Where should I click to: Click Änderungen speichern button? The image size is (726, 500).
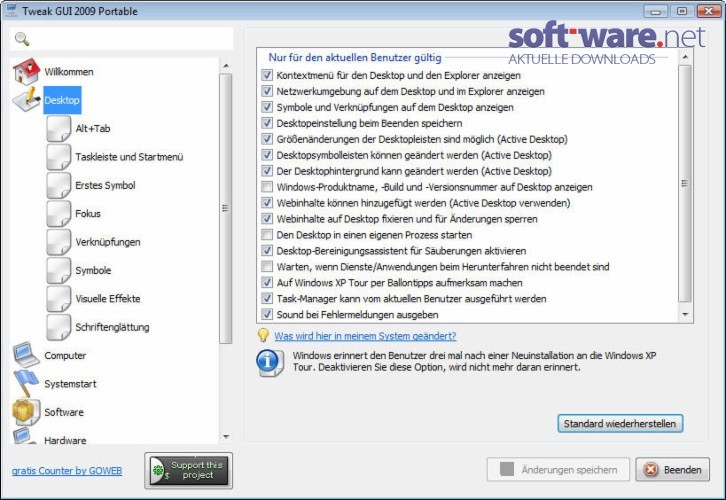pyautogui.click(x=558, y=469)
